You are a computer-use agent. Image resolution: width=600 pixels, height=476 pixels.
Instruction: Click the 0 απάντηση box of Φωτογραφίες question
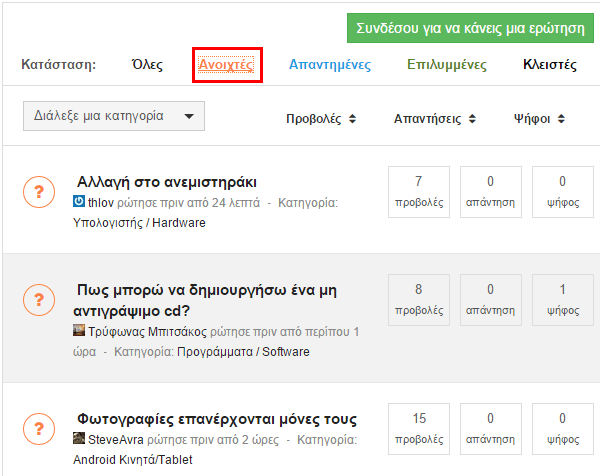tap(491, 429)
